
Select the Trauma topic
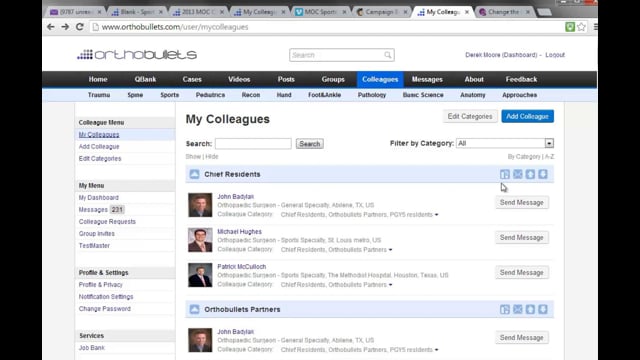99,95
